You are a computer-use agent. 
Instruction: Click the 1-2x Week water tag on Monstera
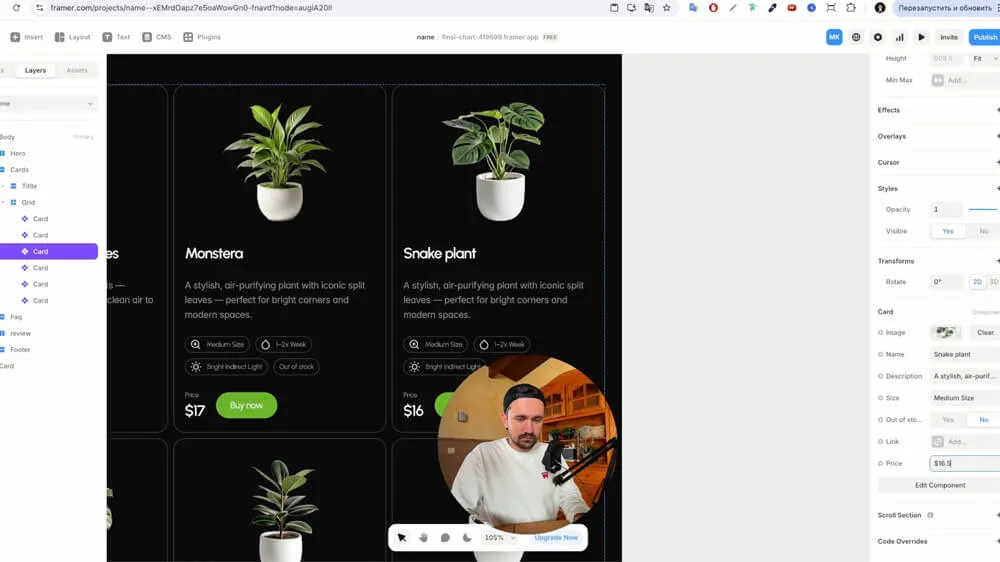click(283, 344)
